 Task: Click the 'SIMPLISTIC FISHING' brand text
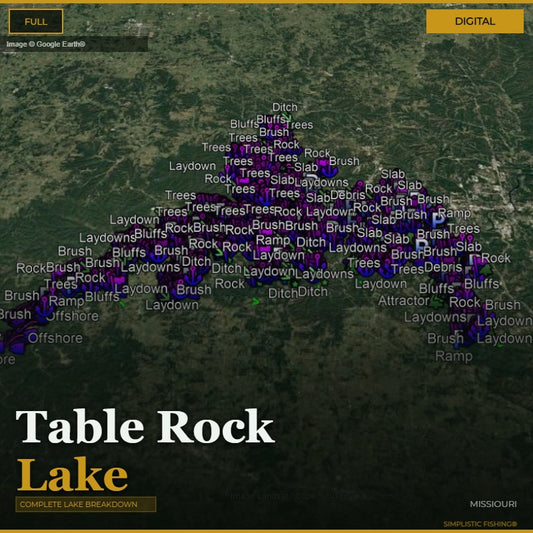480,524
